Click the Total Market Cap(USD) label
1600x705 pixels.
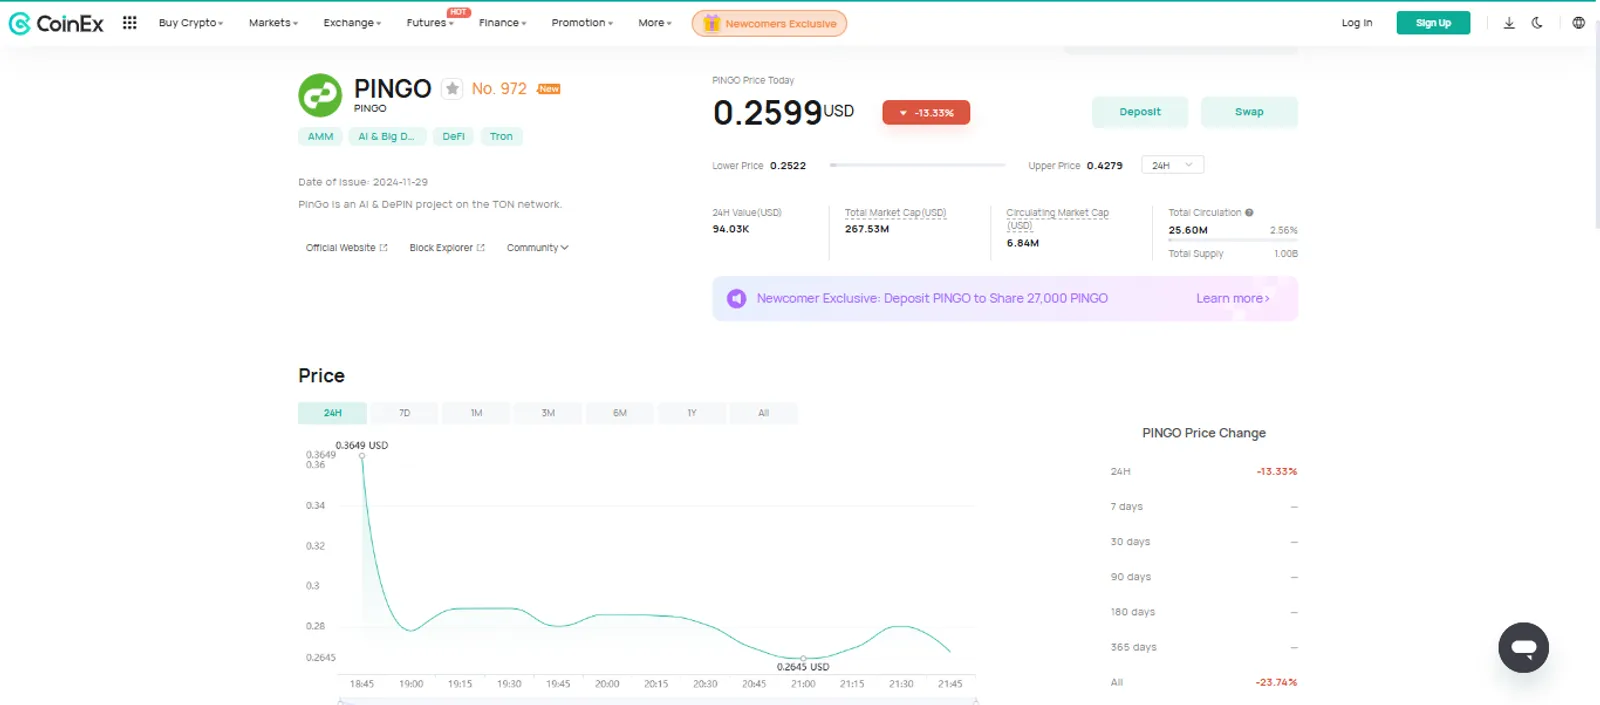click(895, 213)
